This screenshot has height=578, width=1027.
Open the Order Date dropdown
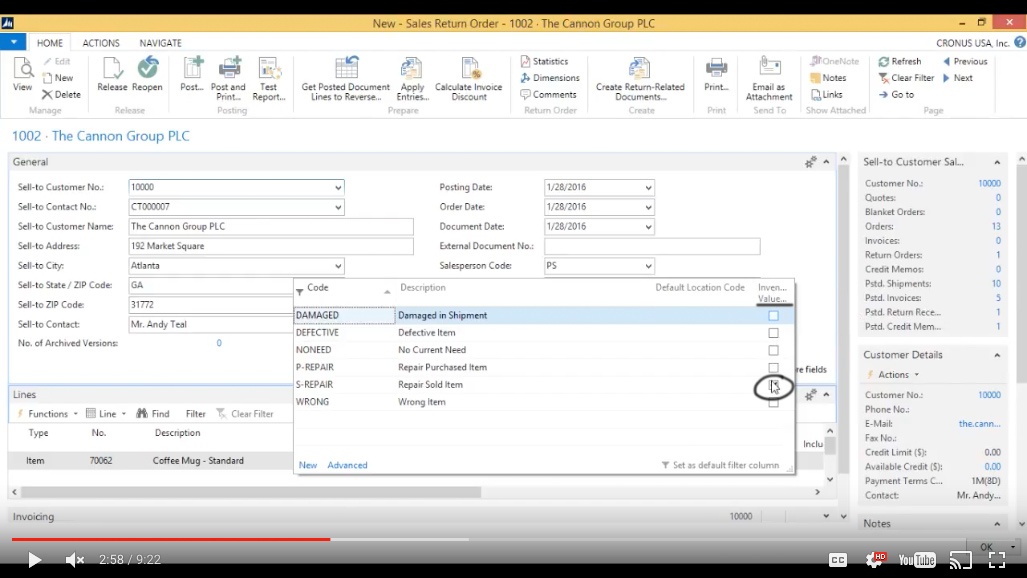[648, 207]
